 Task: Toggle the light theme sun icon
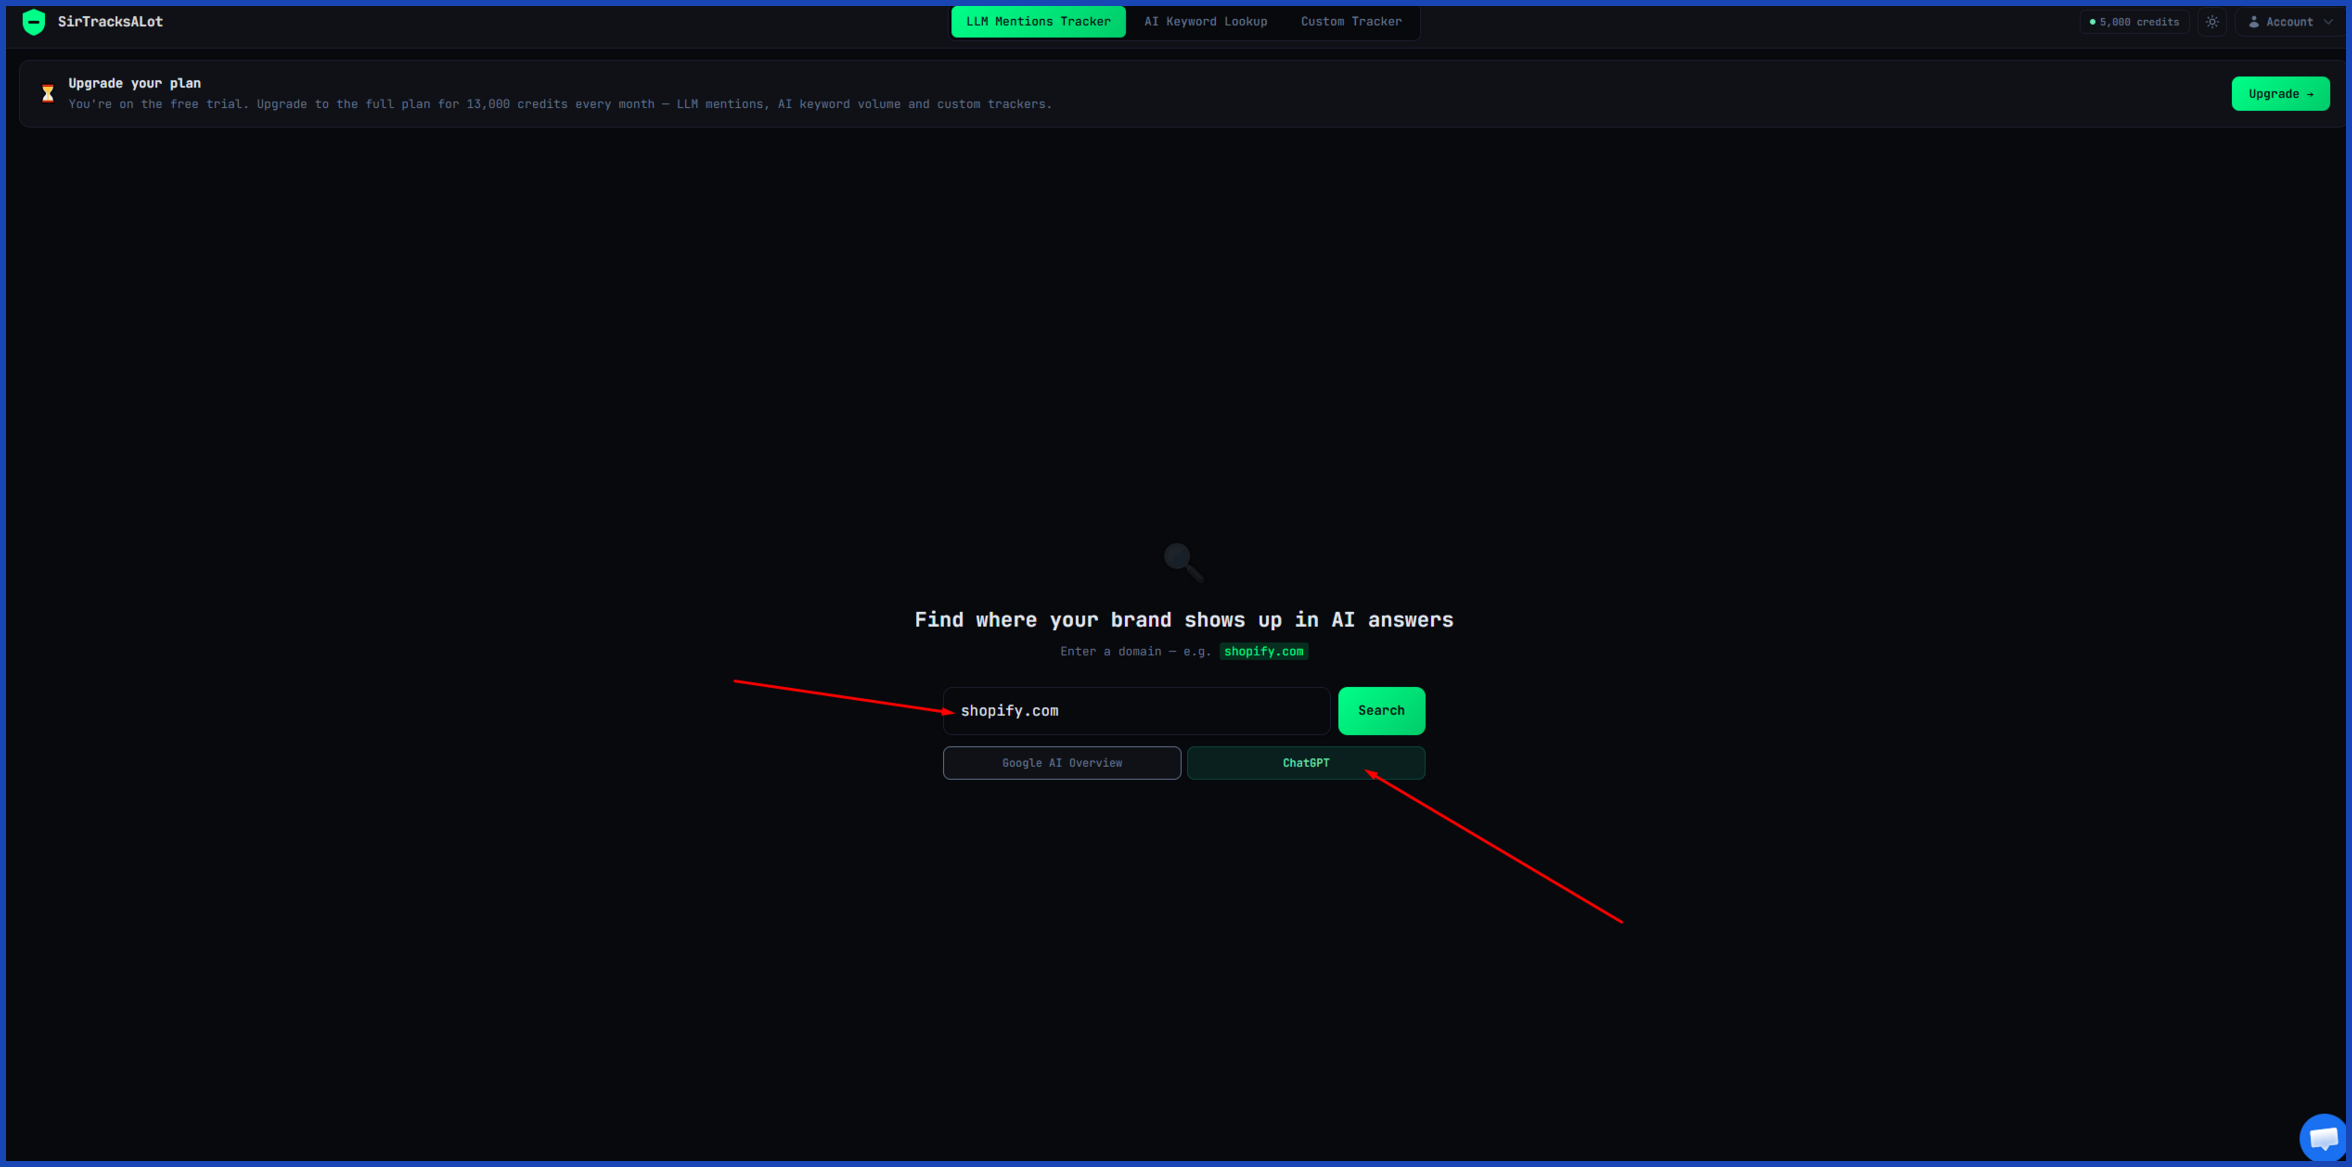pyautogui.click(x=2212, y=22)
